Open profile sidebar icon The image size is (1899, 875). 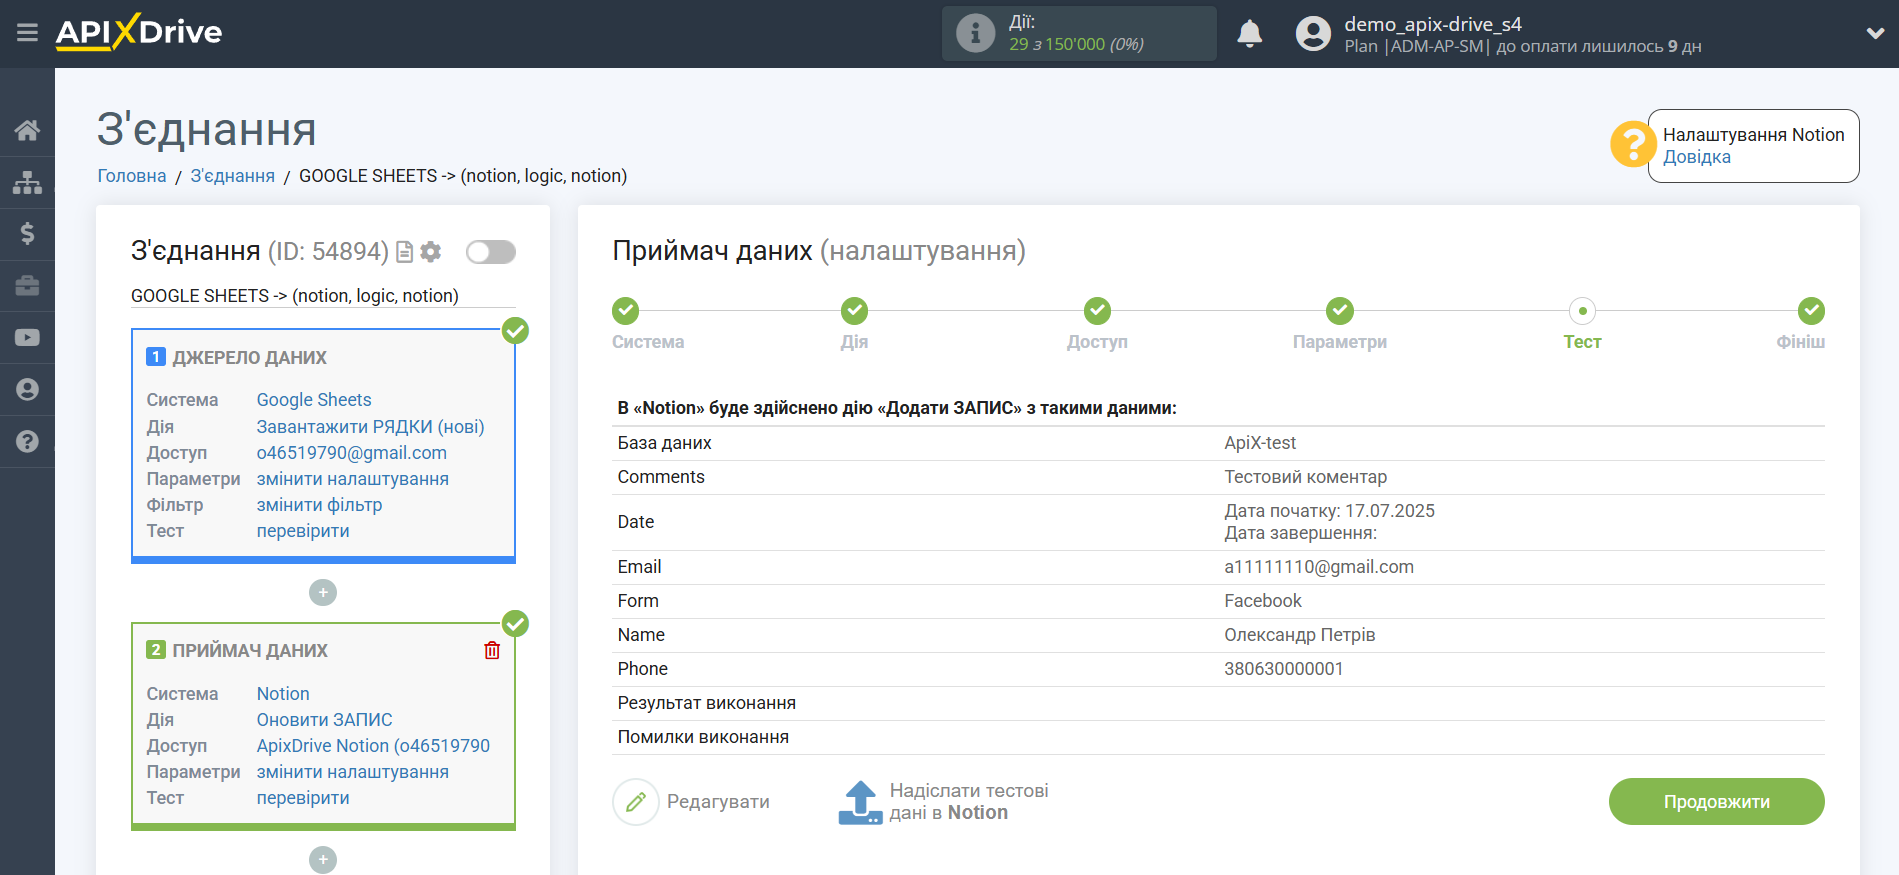[x=27, y=389]
